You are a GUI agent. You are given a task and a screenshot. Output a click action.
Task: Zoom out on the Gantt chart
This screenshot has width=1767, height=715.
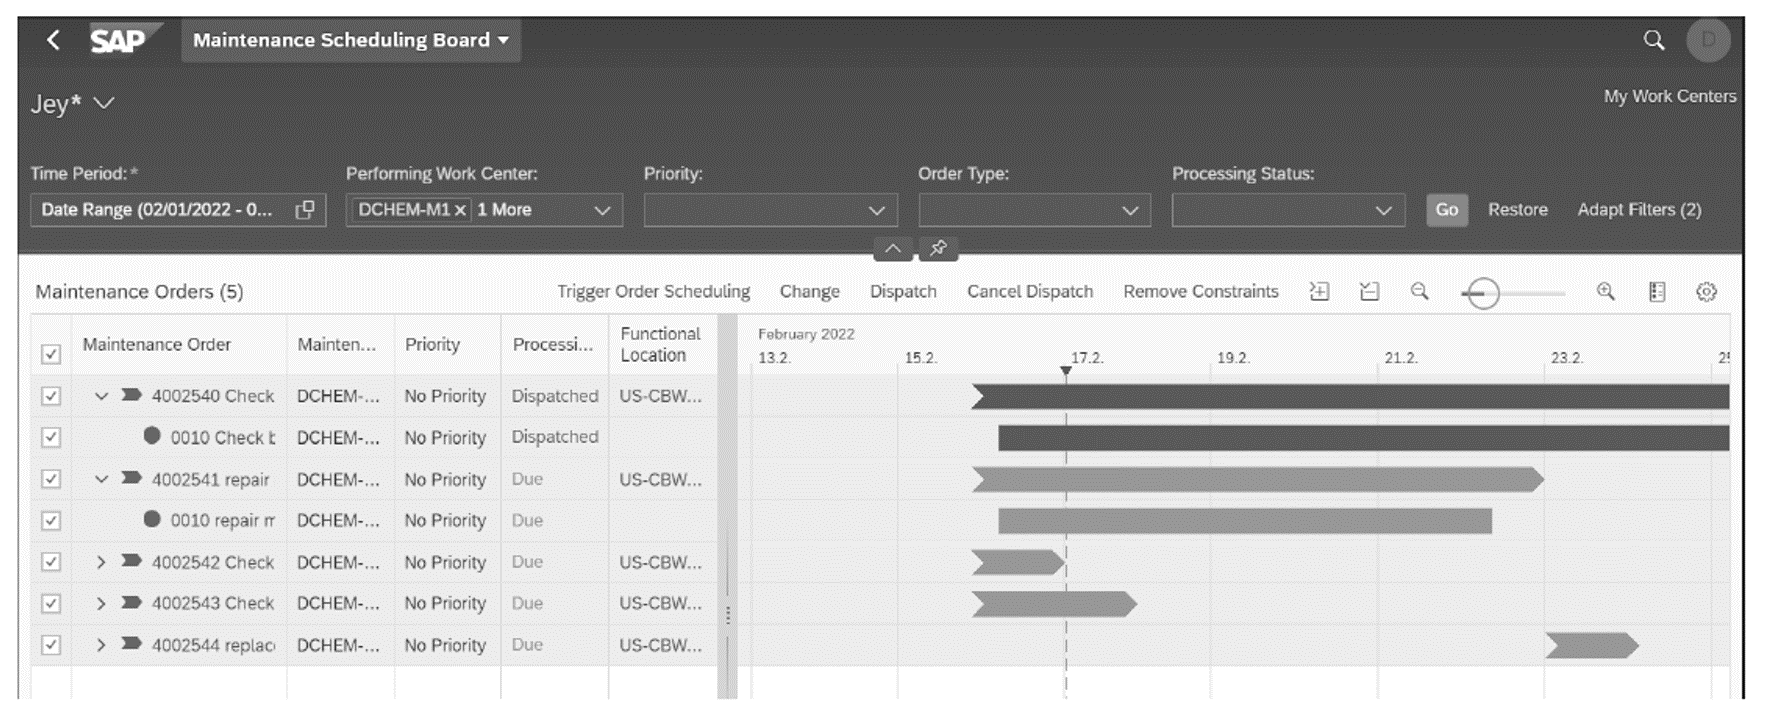tap(1421, 291)
